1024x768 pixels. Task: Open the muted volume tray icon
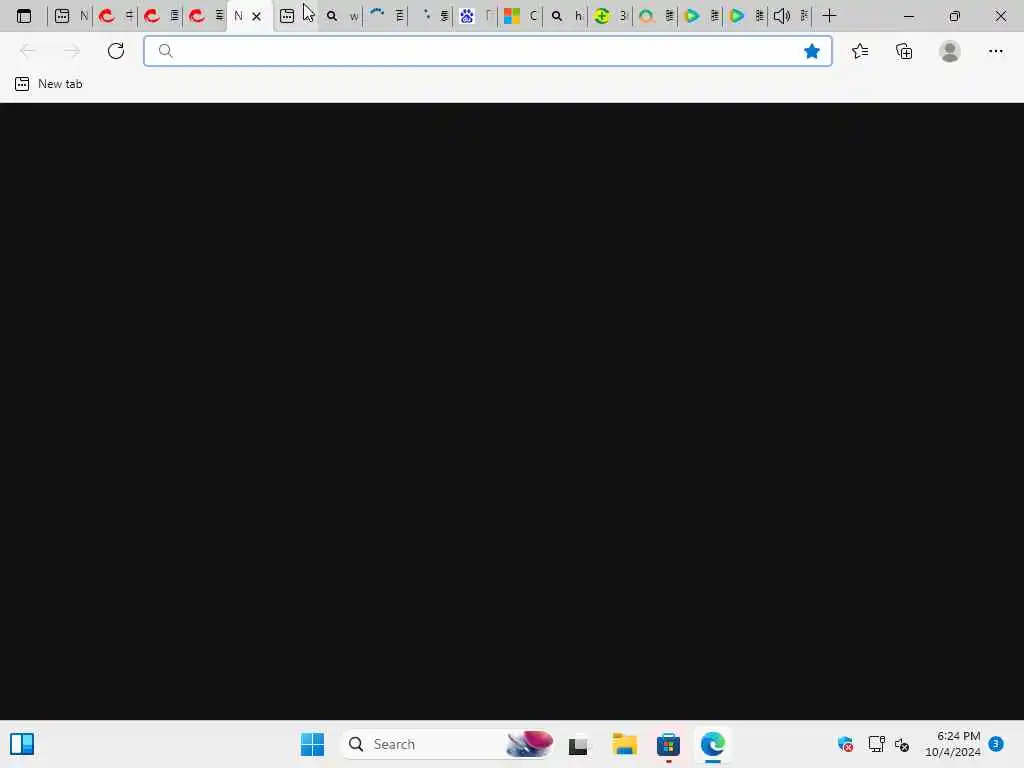tap(902, 744)
